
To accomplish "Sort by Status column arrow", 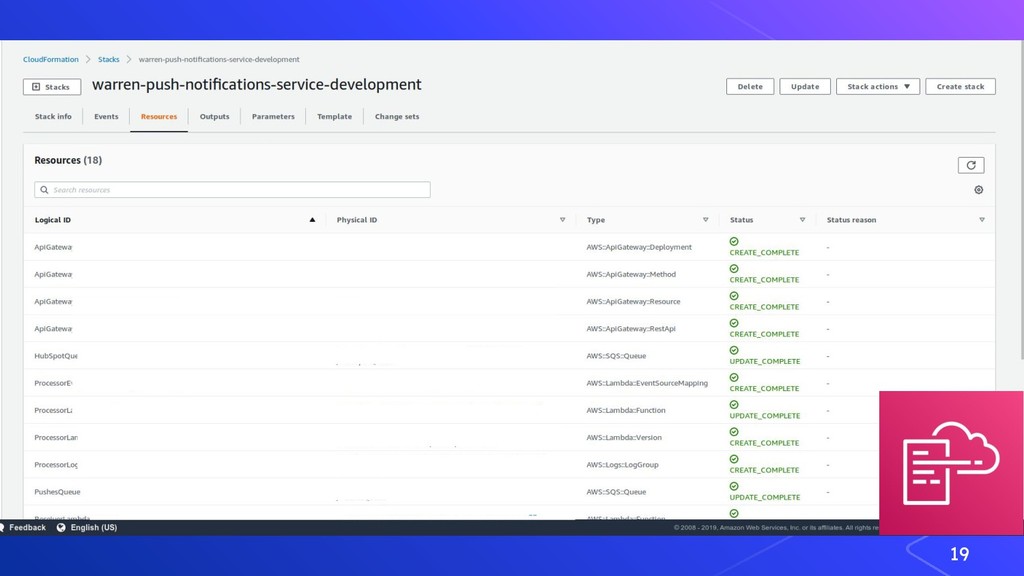I will tap(803, 220).
